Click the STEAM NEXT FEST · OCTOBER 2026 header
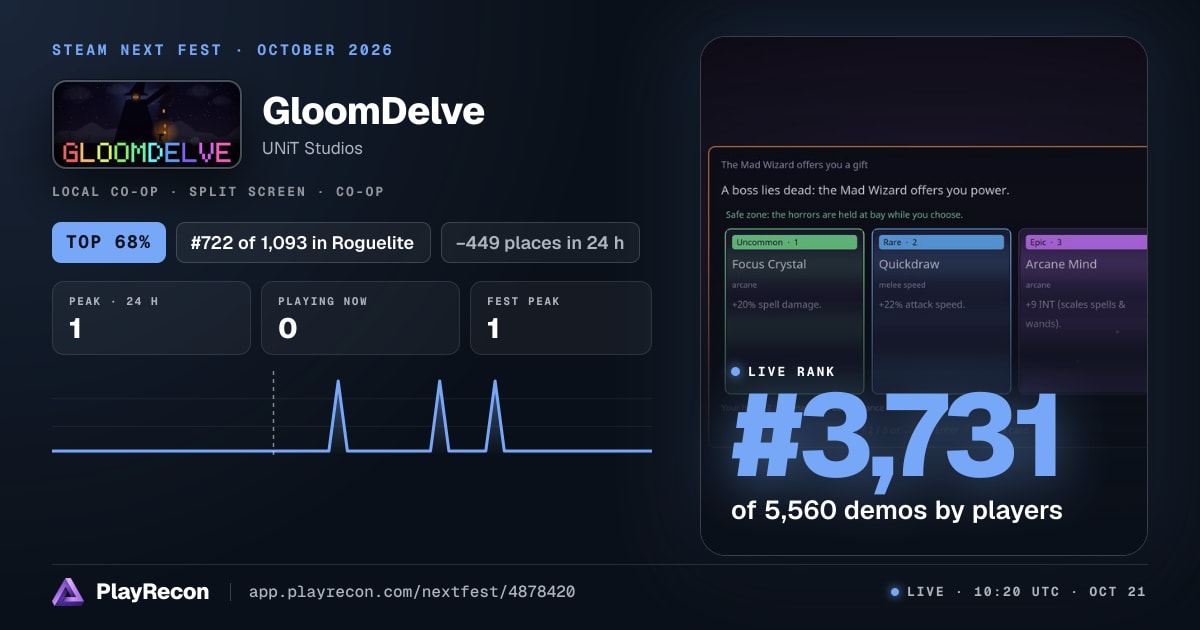The image size is (1200, 630). (x=222, y=50)
